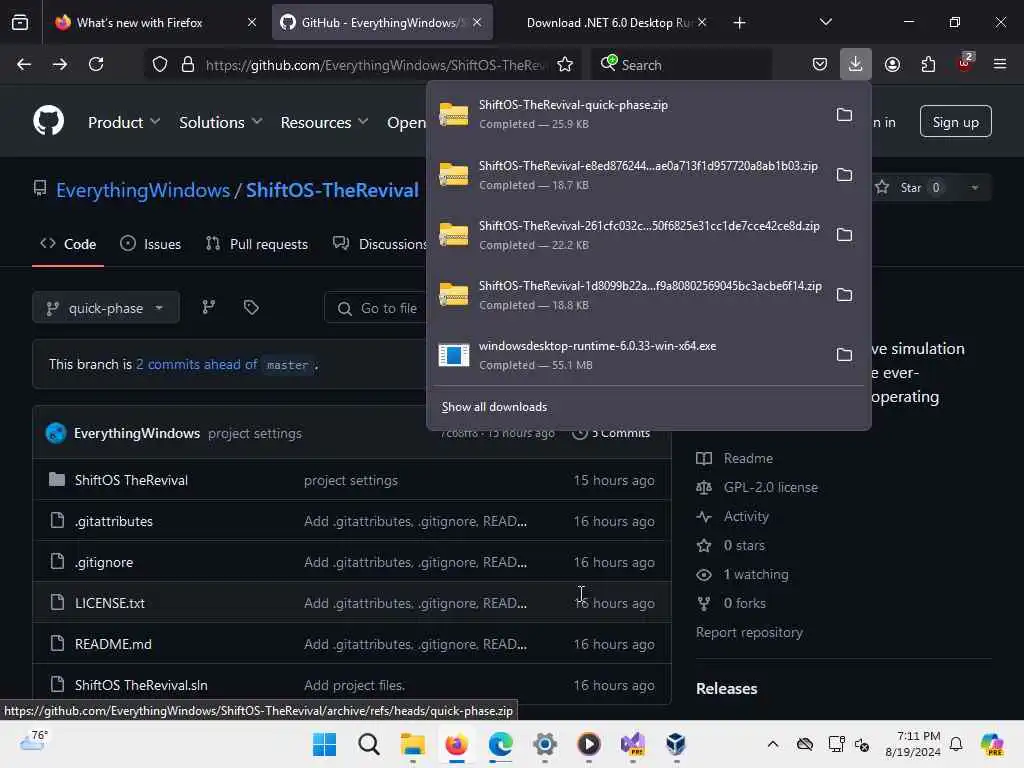Open 2 commits ahead of link
Screen dimensions: 1024x768
197,364
